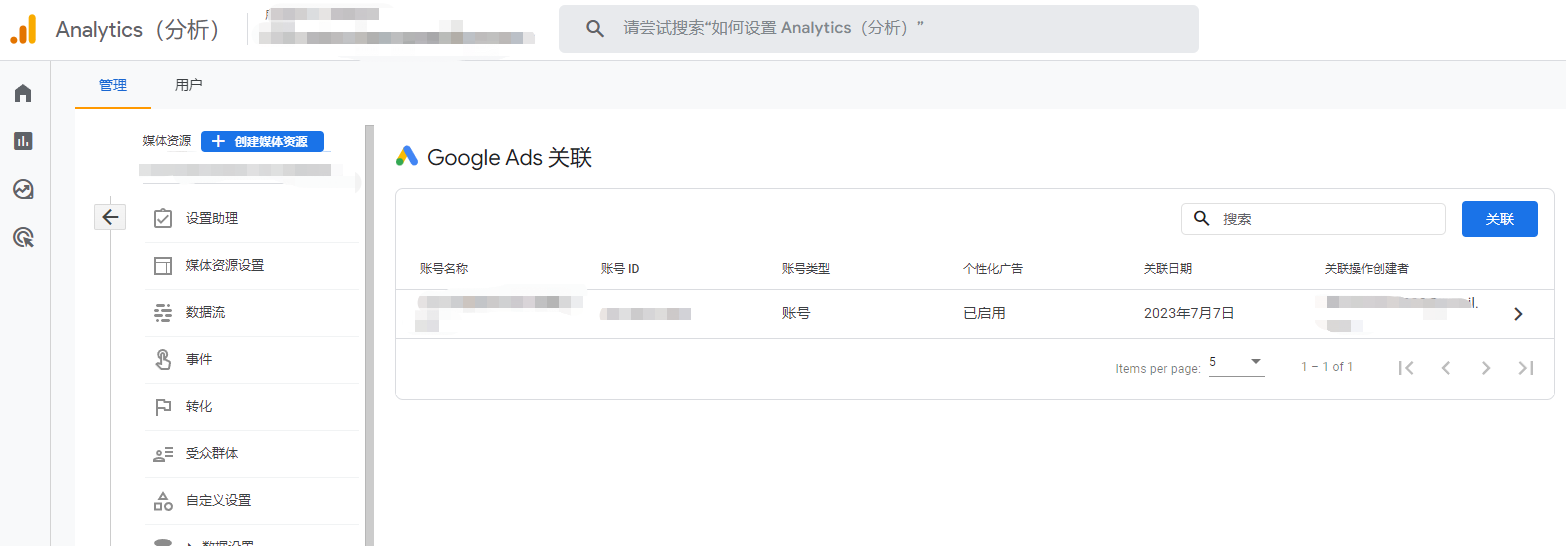The height and width of the screenshot is (546, 1566).
Task: Click the 已启用 cell
Action: tap(984, 313)
